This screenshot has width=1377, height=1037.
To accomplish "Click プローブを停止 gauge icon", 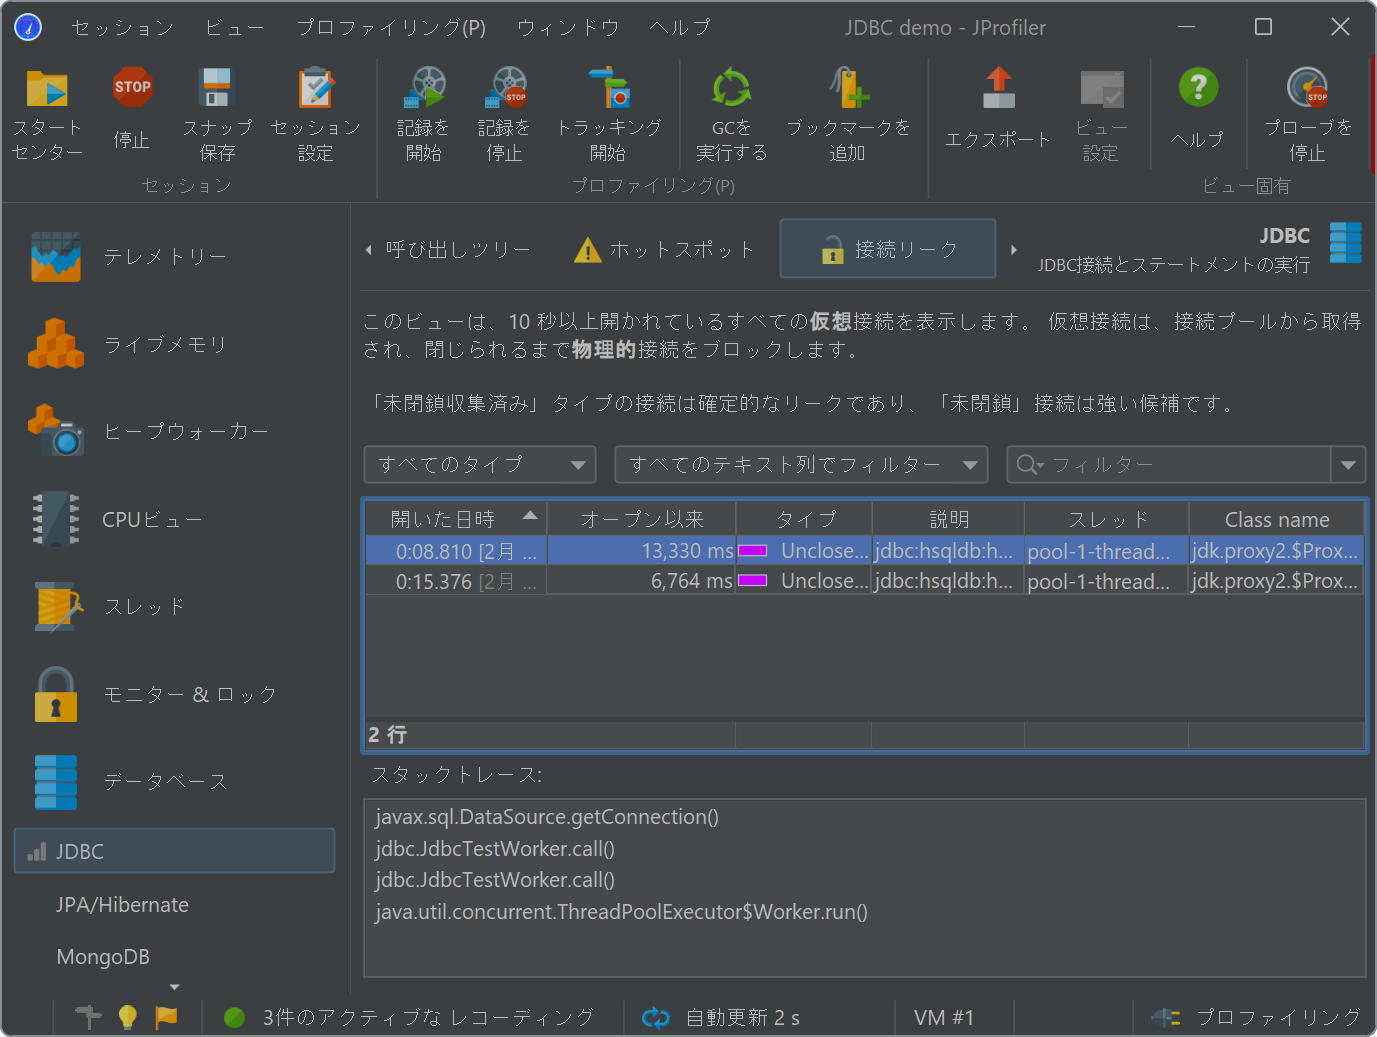I will coord(1307,88).
